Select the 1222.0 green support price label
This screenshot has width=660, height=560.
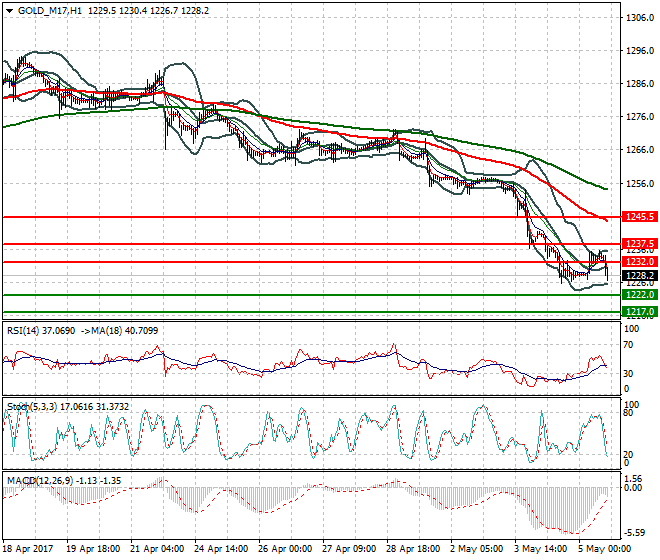[639, 295]
